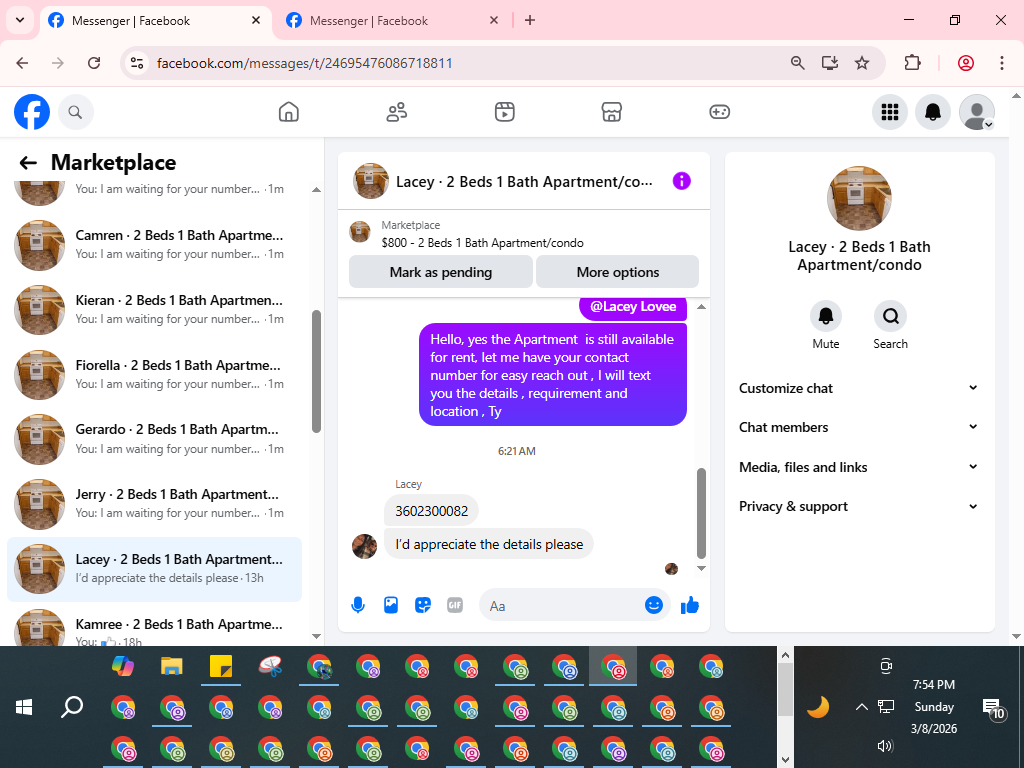Open emoji picker in message box
Image resolution: width=1024 pixels, height=768 pixels.
point(654,605)
